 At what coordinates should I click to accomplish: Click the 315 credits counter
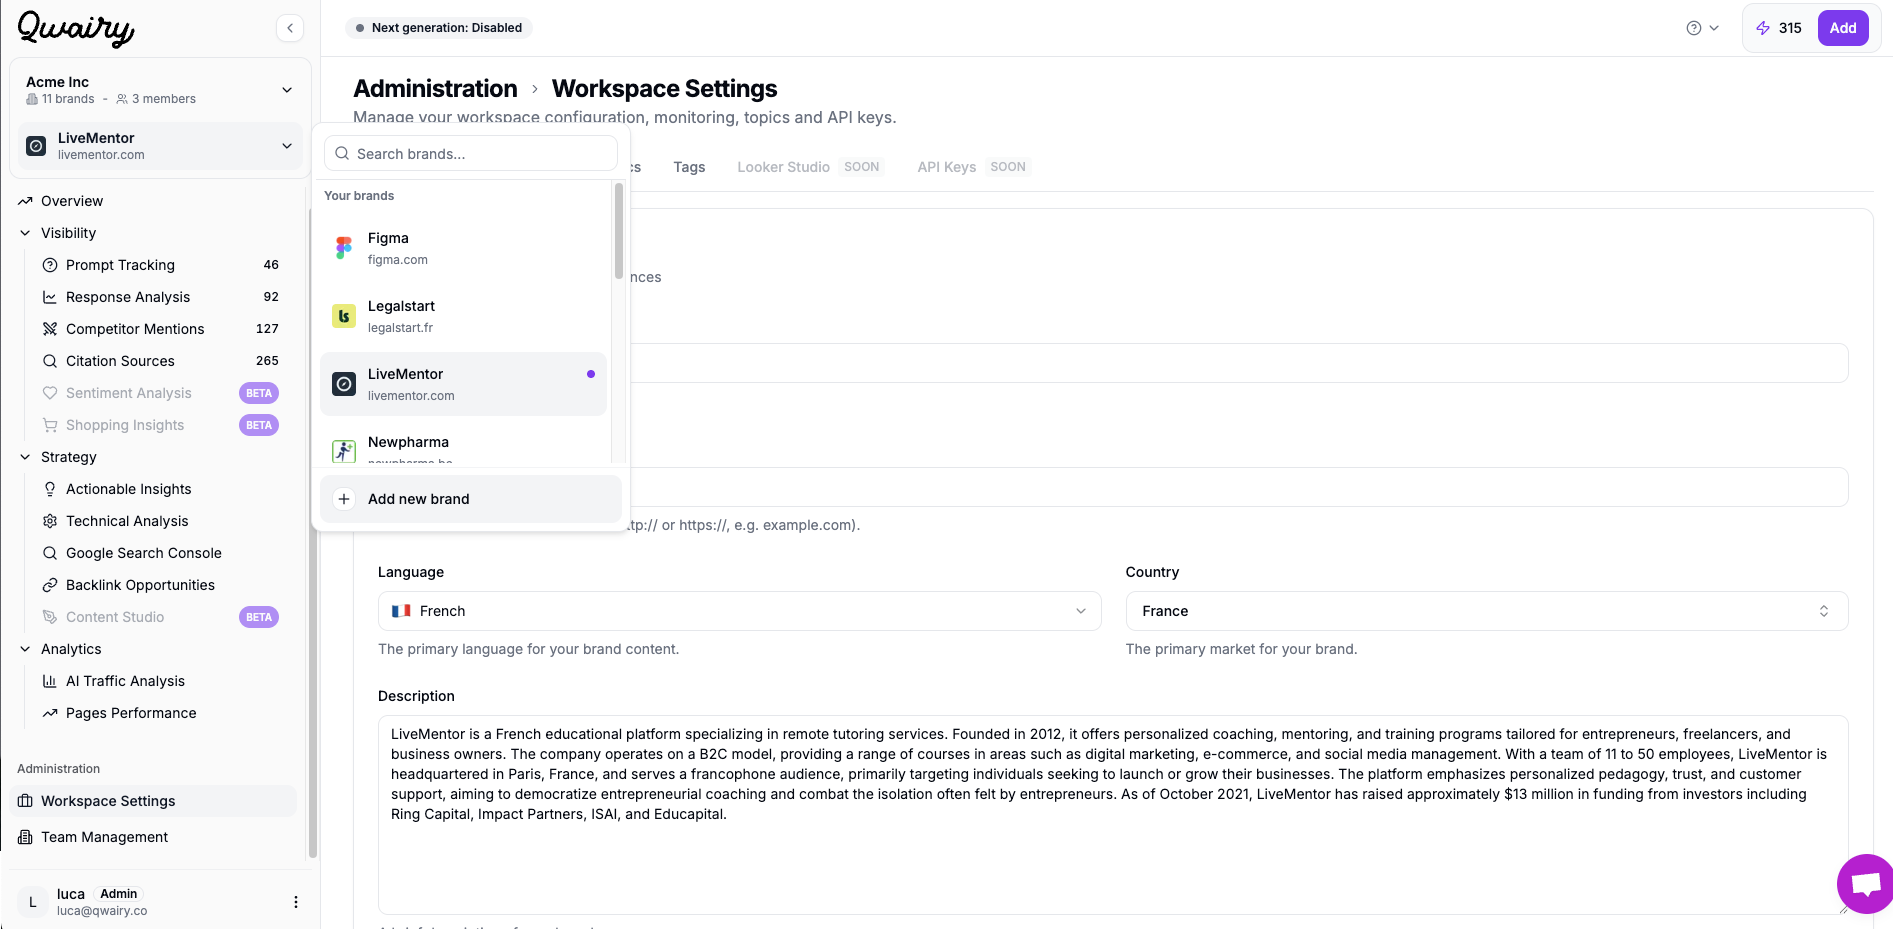tap(1790, 28)
